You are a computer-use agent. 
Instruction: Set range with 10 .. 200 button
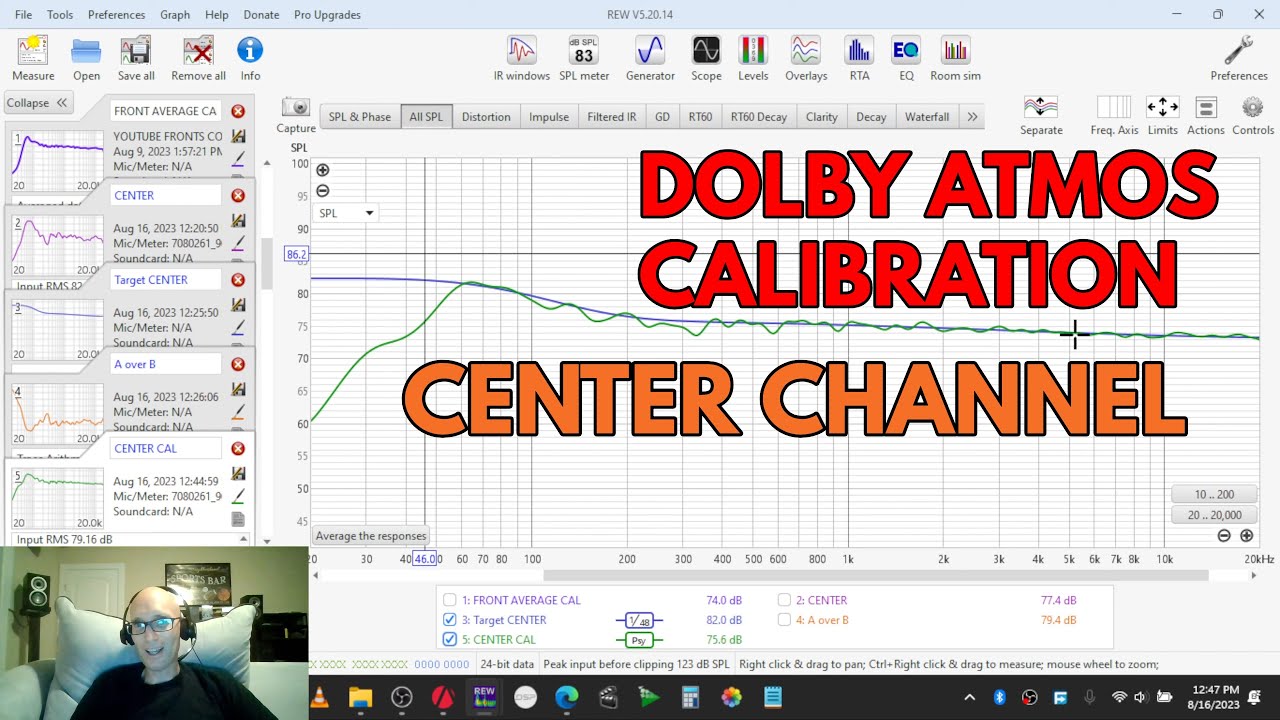click(x=1214, y=495)
